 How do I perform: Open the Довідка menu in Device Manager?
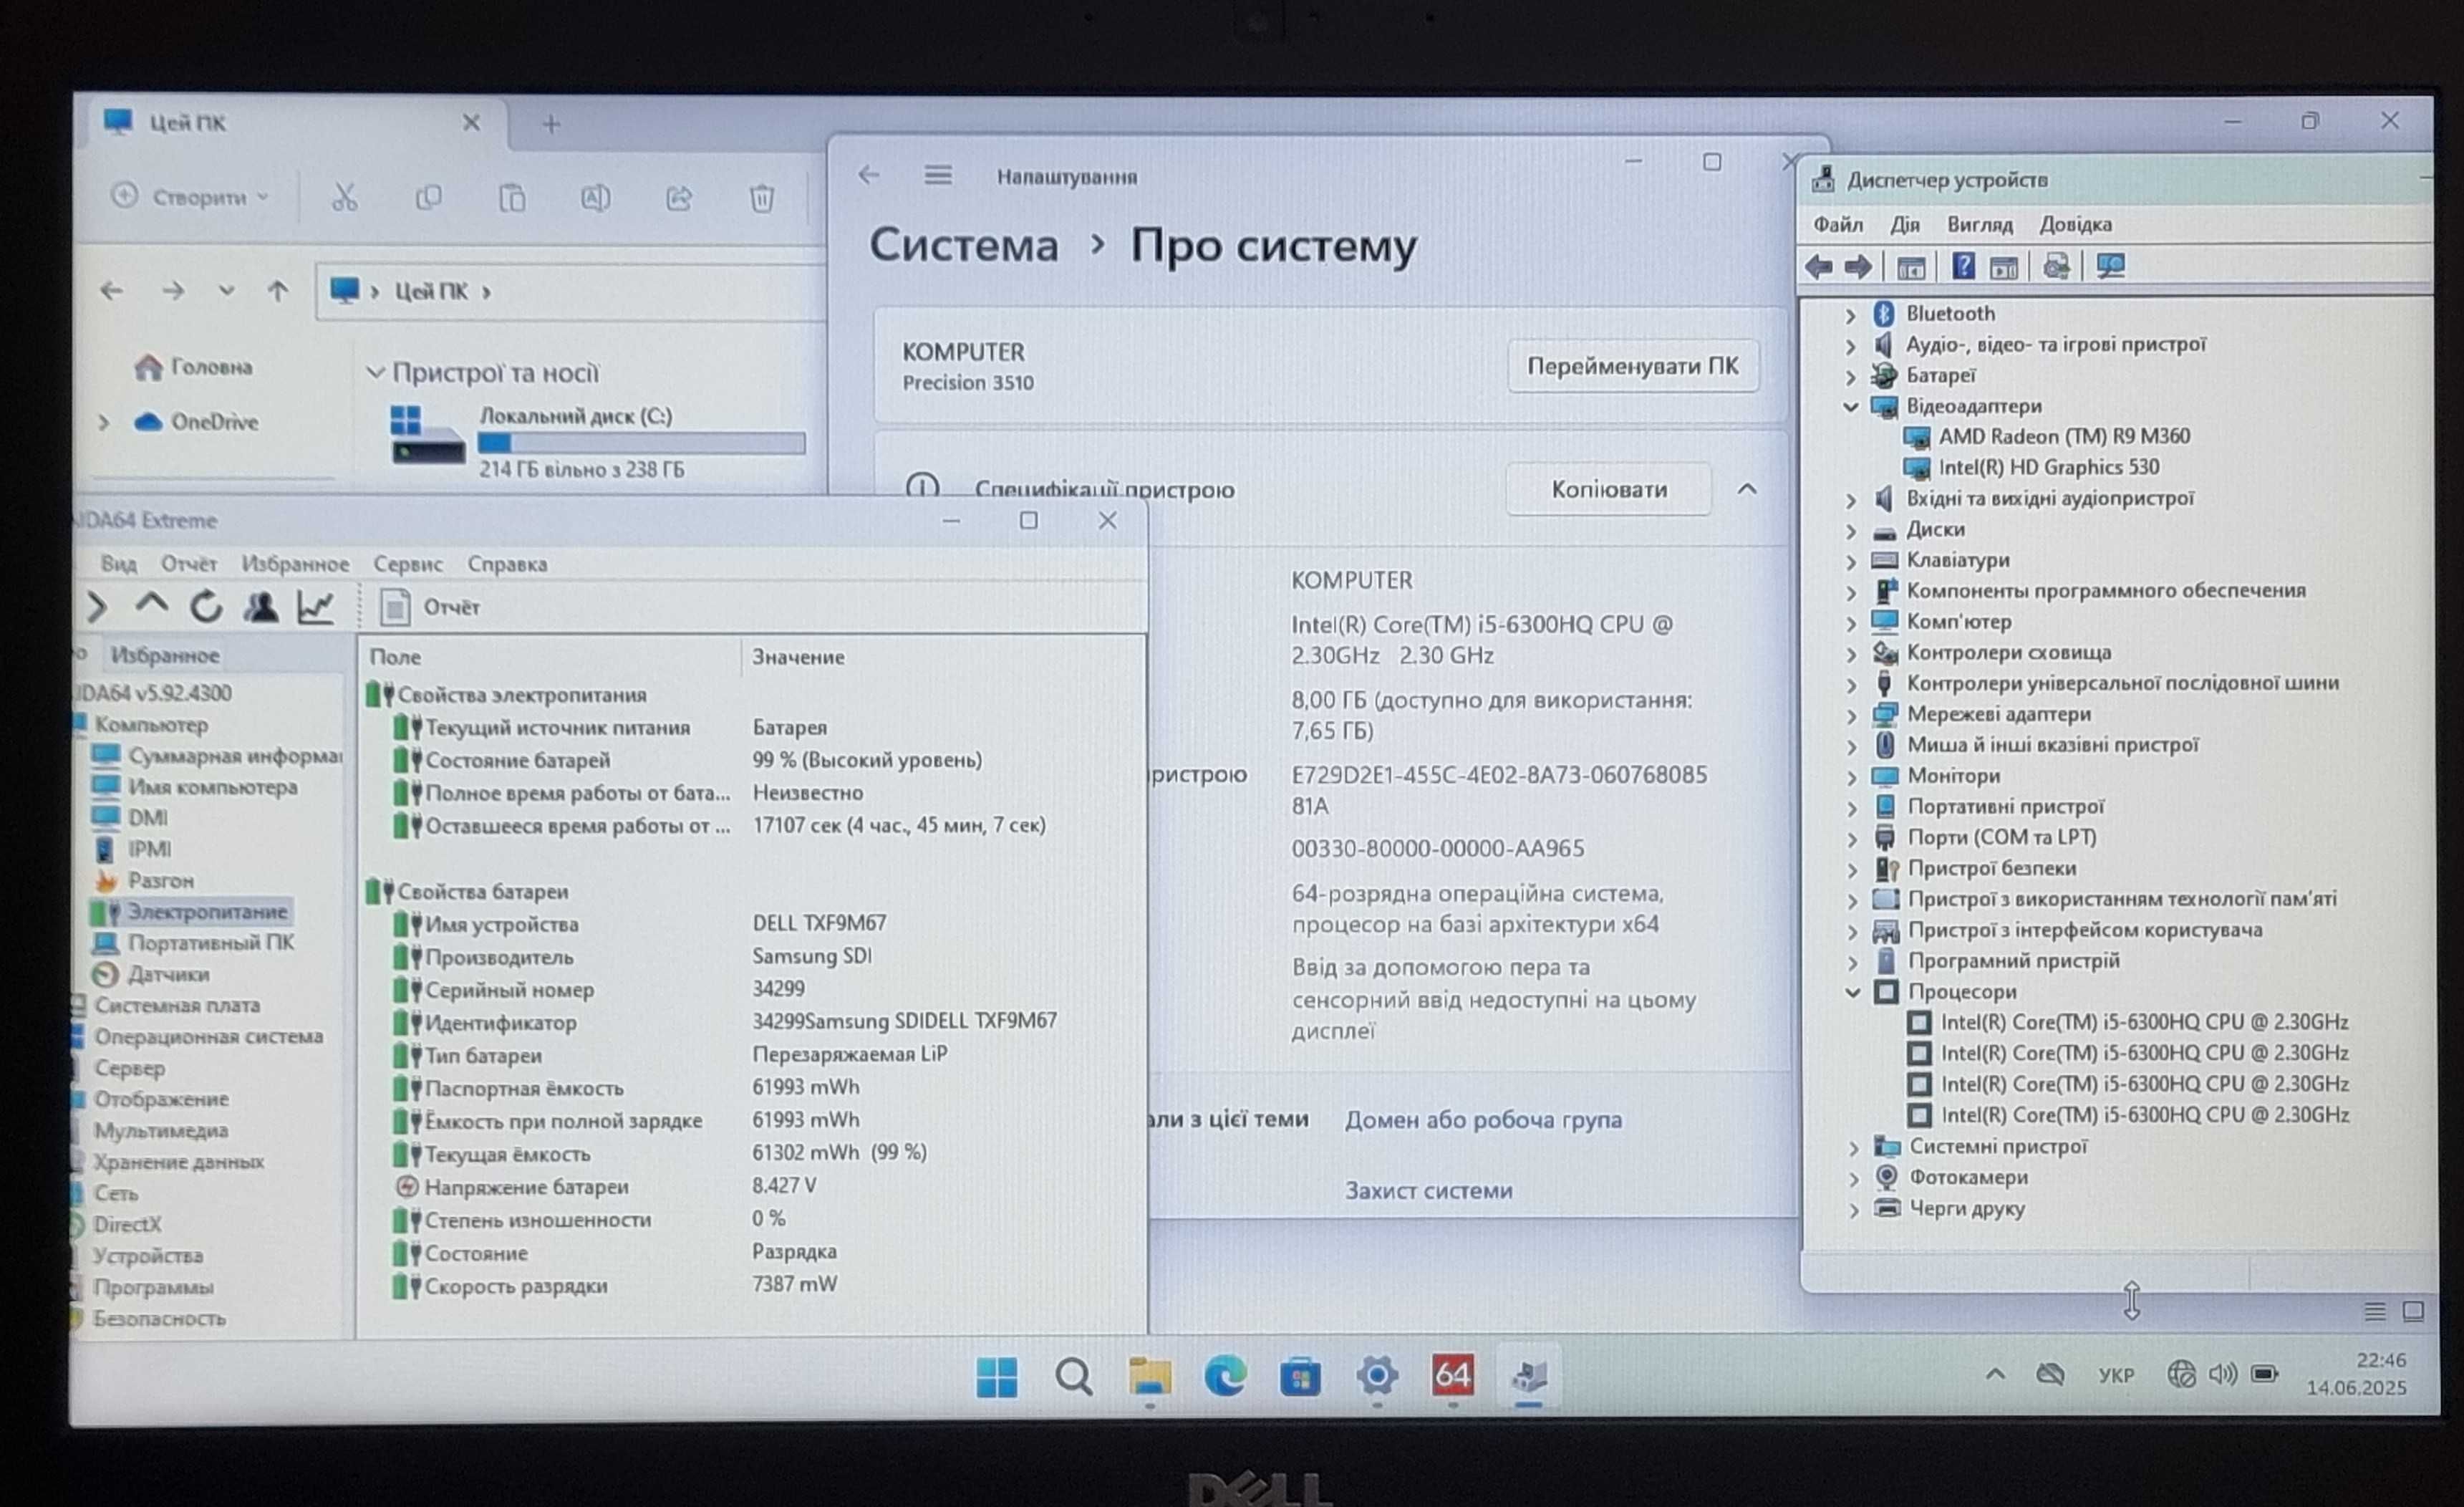[x=2075, y=224]
